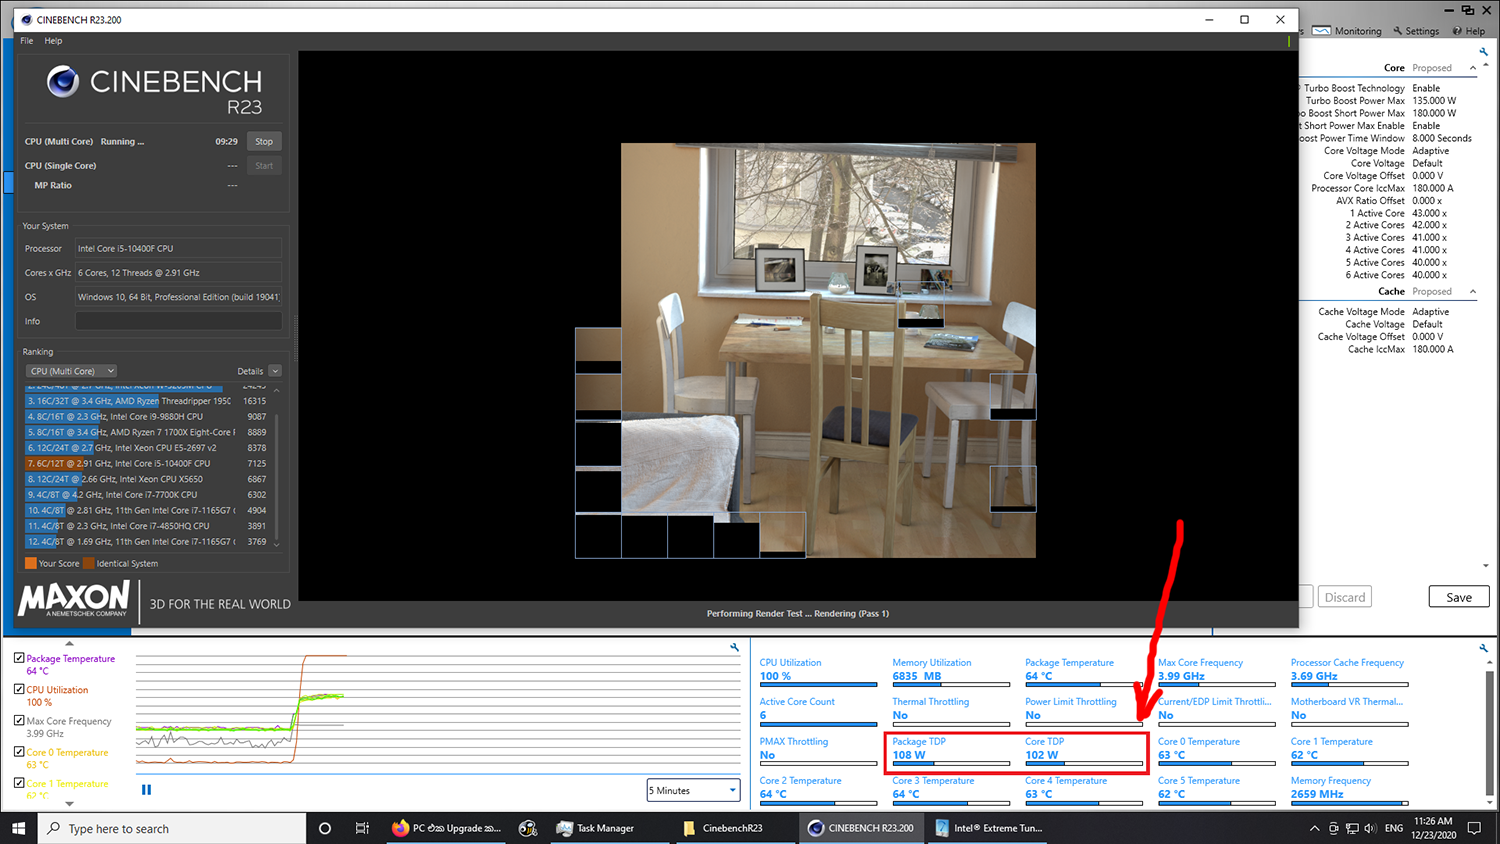The height and width of the screenshot is (844, 1500).
Task: Expand the ranking Details dropdown arrow
Action: tap(275, 371)
